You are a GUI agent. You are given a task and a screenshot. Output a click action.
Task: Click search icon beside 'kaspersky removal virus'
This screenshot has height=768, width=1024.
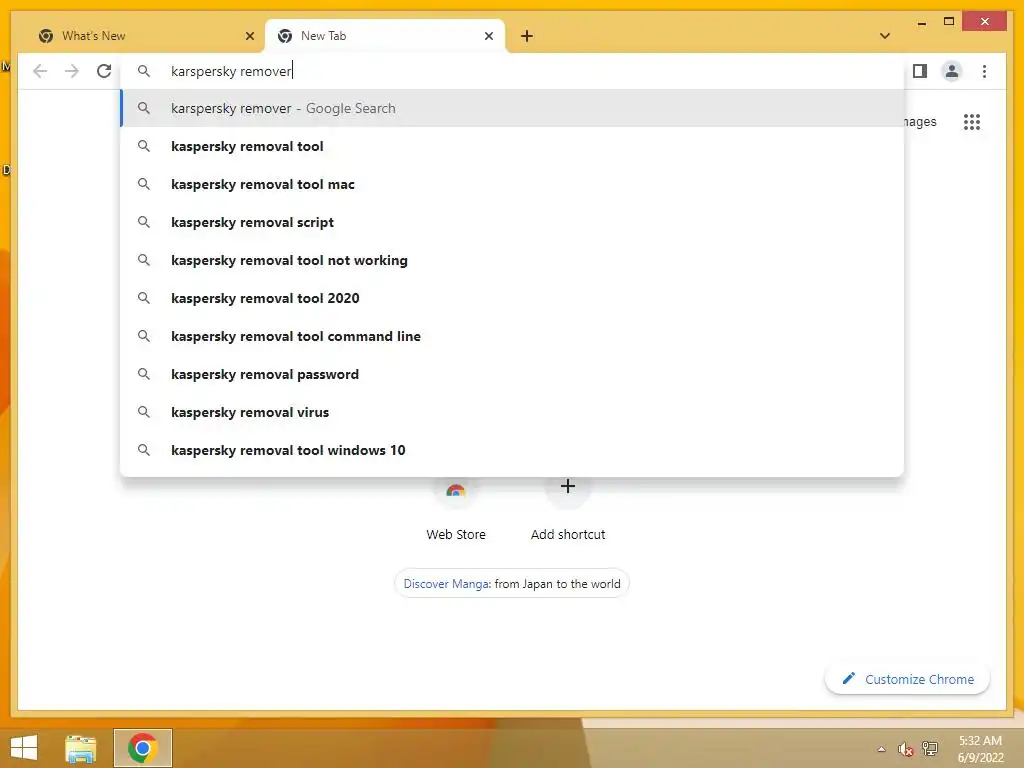pyautogui.click(x=144, y=412)
